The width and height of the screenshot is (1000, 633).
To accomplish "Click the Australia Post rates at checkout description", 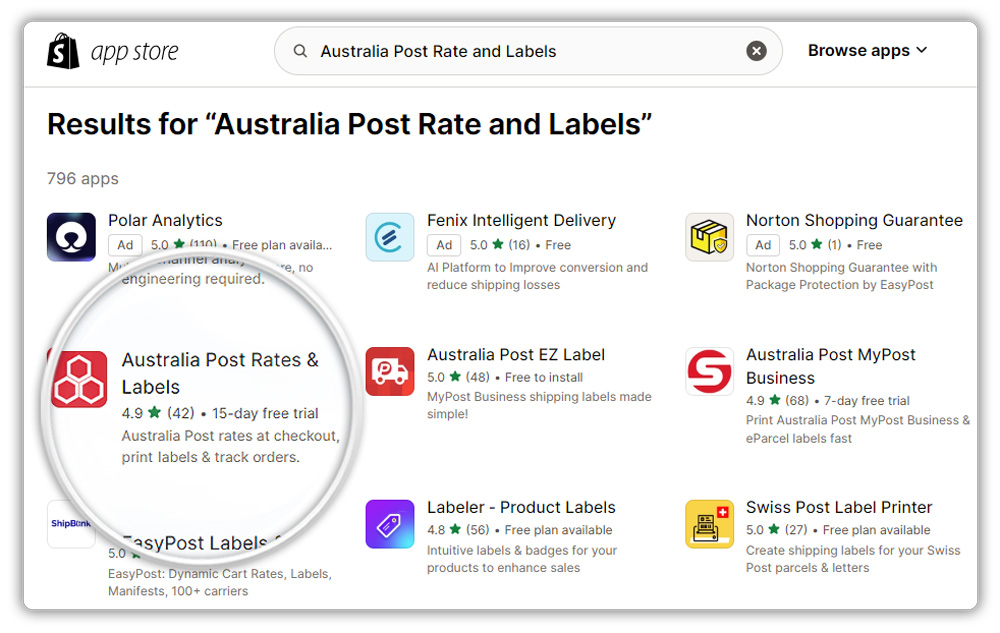I will pos(230,446).
